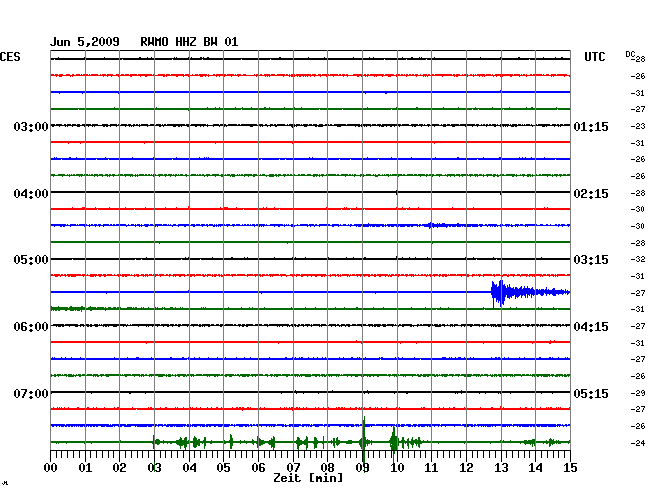The width and height of the screenshot is (650, 494).
Task: Select the DC value "-29"
Action: [x=638, y=393]
